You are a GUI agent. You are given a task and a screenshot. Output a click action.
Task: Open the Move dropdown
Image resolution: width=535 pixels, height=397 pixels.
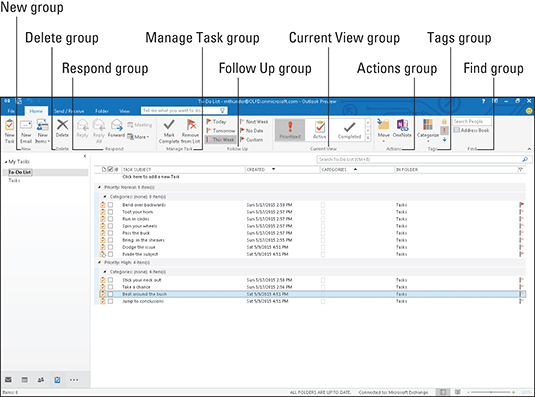point(384,131)
